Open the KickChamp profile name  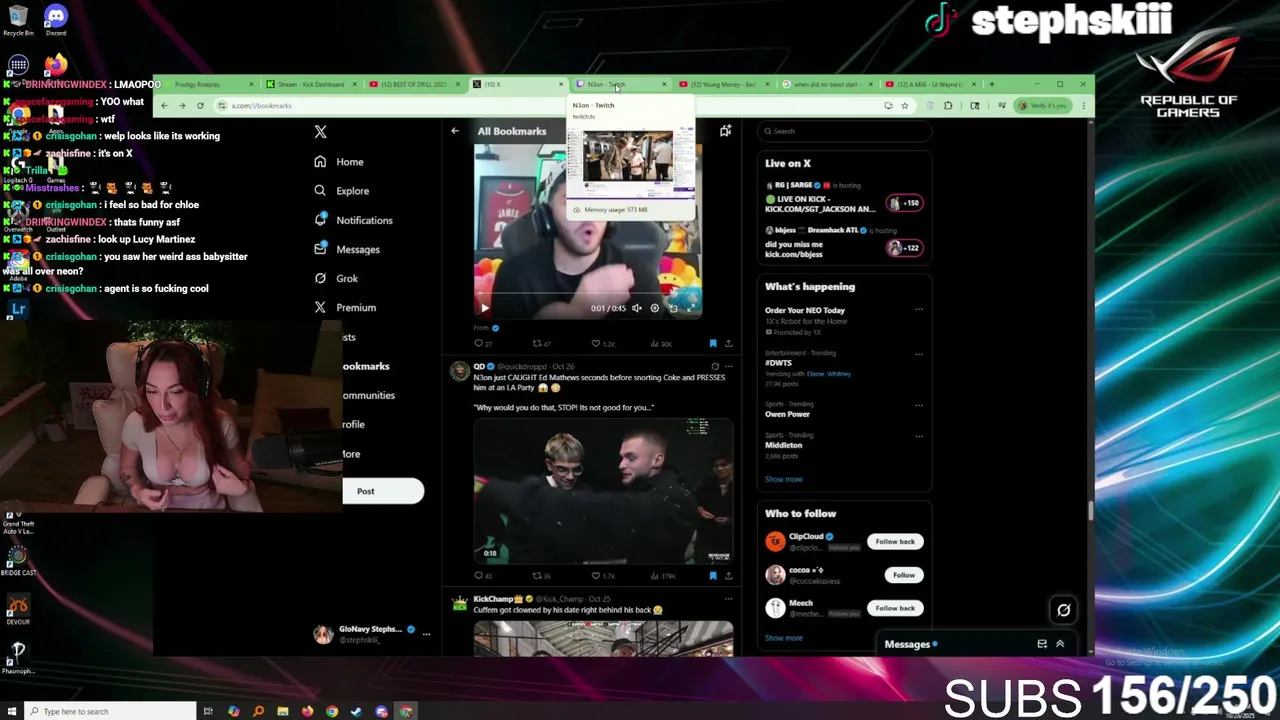pos(498,599)
